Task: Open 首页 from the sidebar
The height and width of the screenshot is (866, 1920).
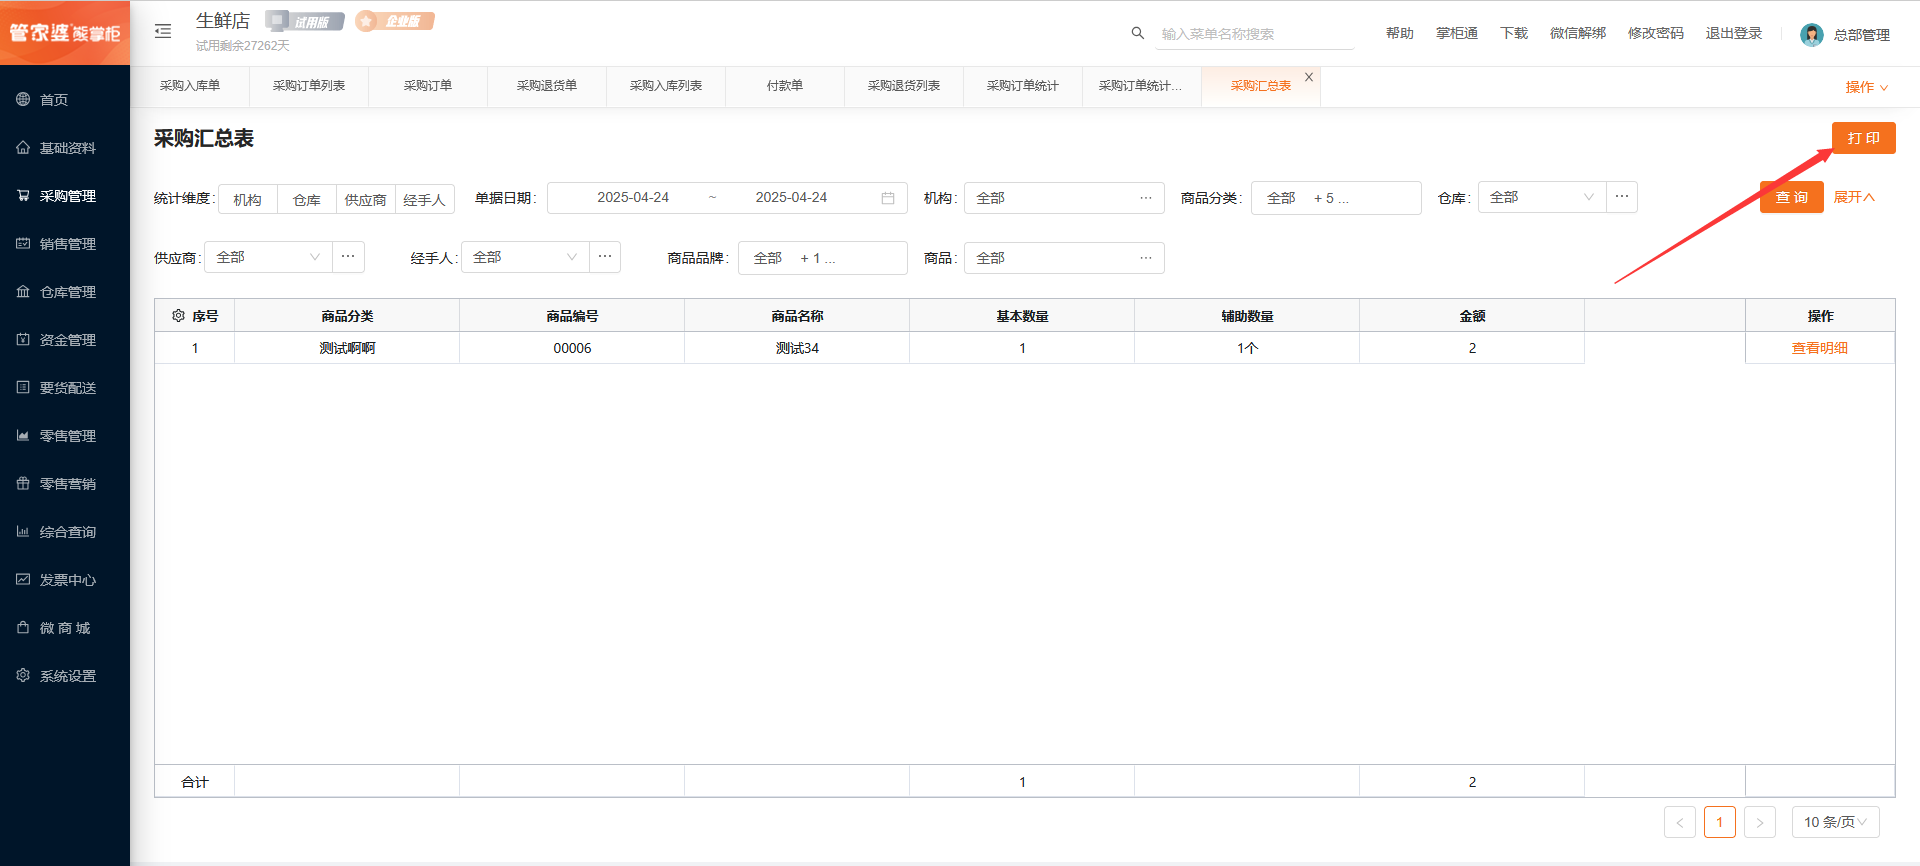Action: click(65, 100)
